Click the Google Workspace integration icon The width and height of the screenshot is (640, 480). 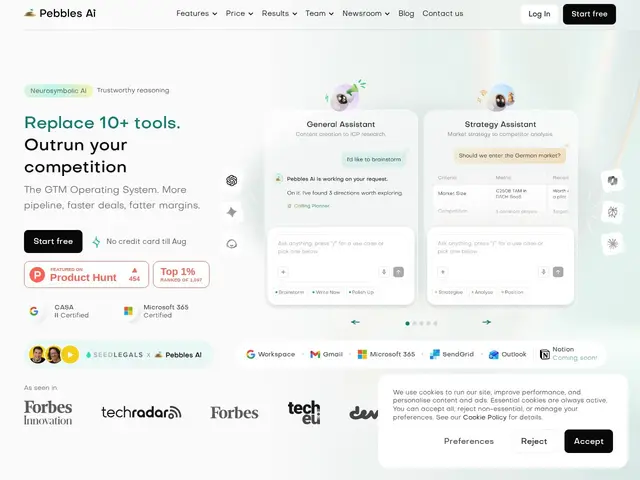click(250, 354)
